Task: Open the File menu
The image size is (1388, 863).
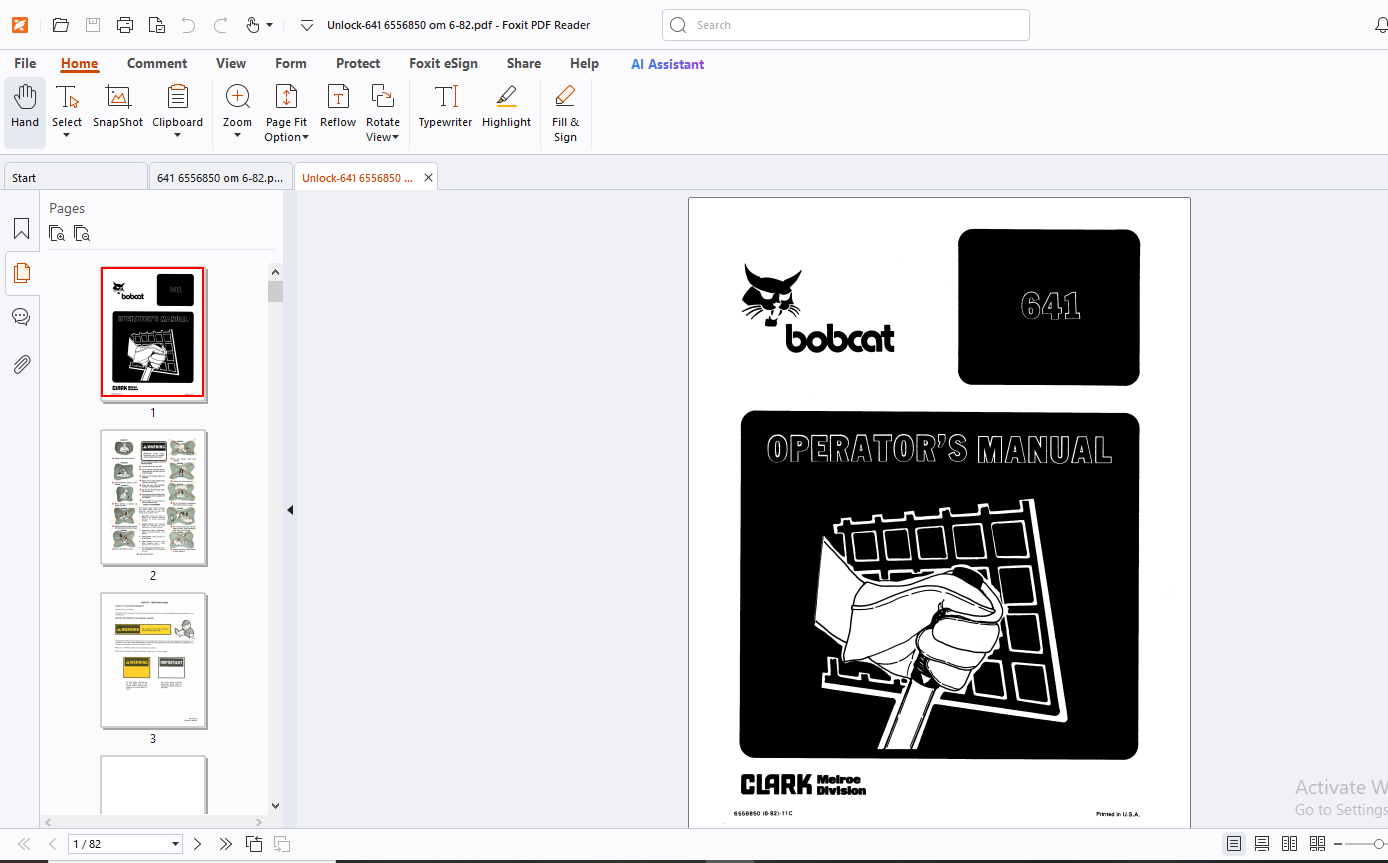Action: [x=25, y=63]
